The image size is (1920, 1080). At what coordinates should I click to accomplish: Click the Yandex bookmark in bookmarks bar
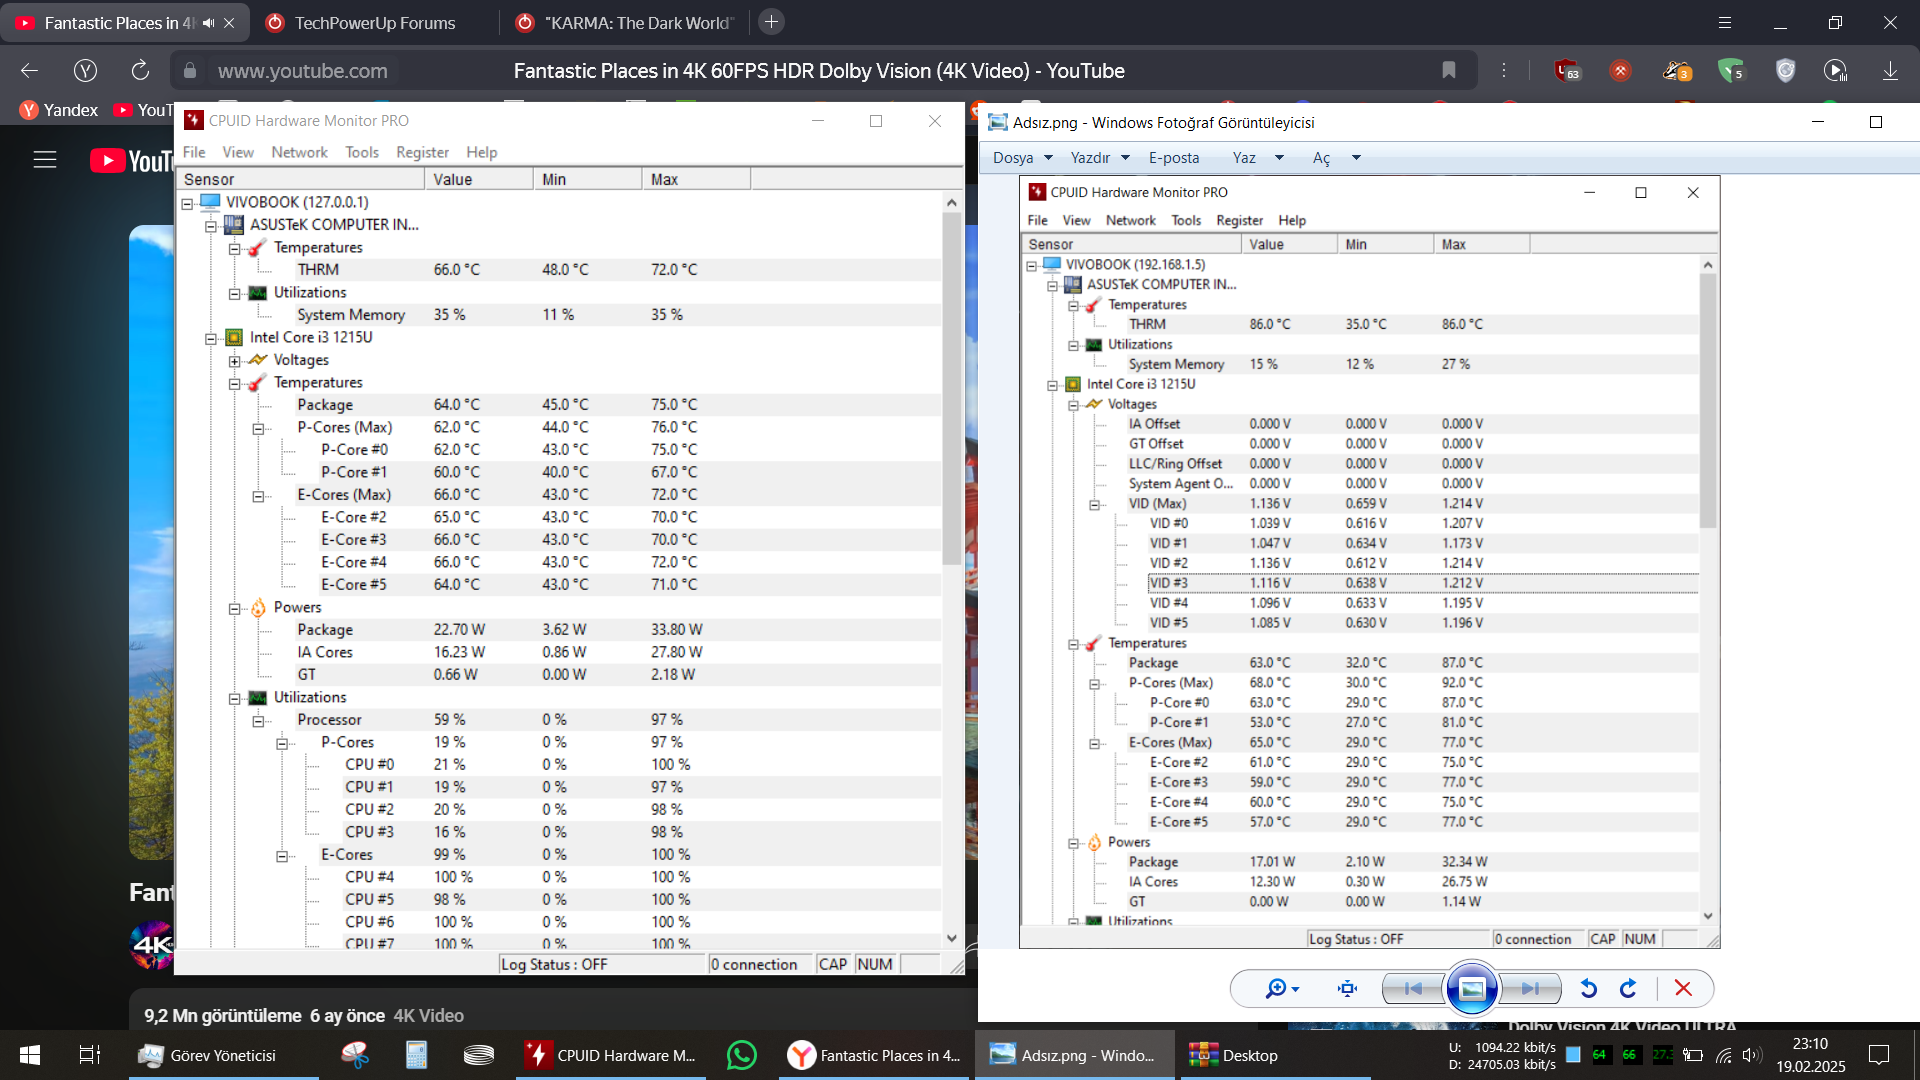click(59, 110)
